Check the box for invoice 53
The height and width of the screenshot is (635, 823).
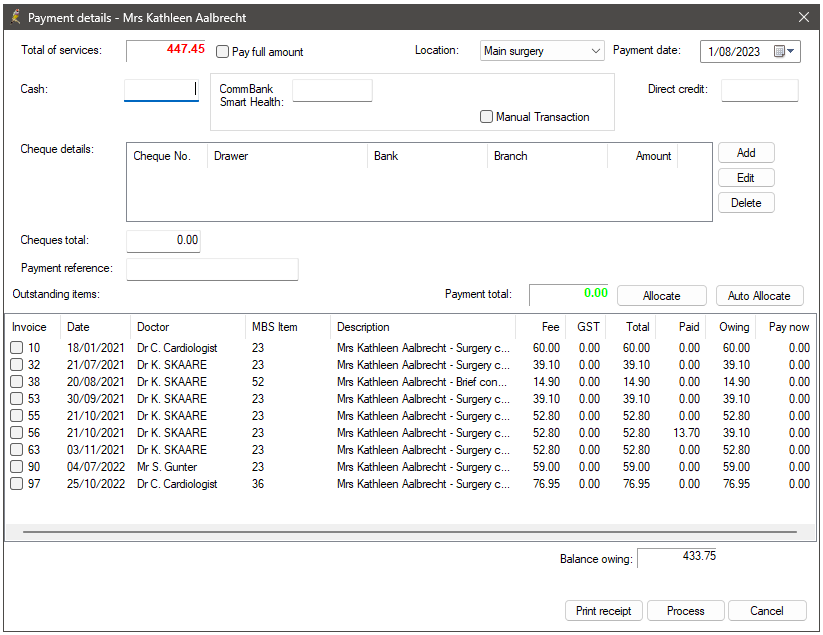pos(17,398)
